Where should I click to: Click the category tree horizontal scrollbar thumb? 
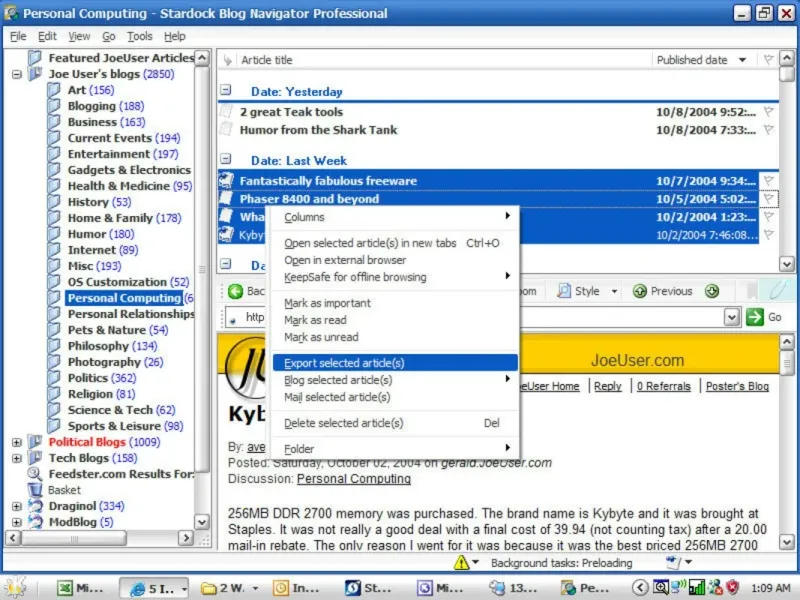coord(74,538)
